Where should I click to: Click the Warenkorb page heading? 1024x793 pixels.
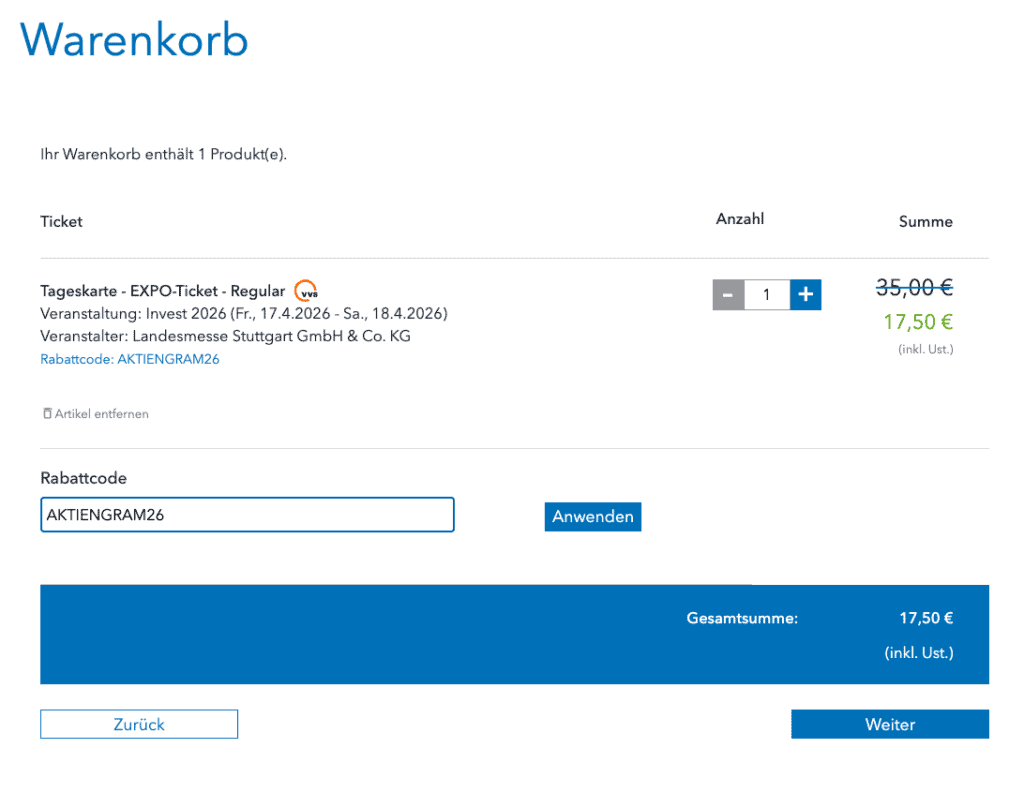[134, 40]
